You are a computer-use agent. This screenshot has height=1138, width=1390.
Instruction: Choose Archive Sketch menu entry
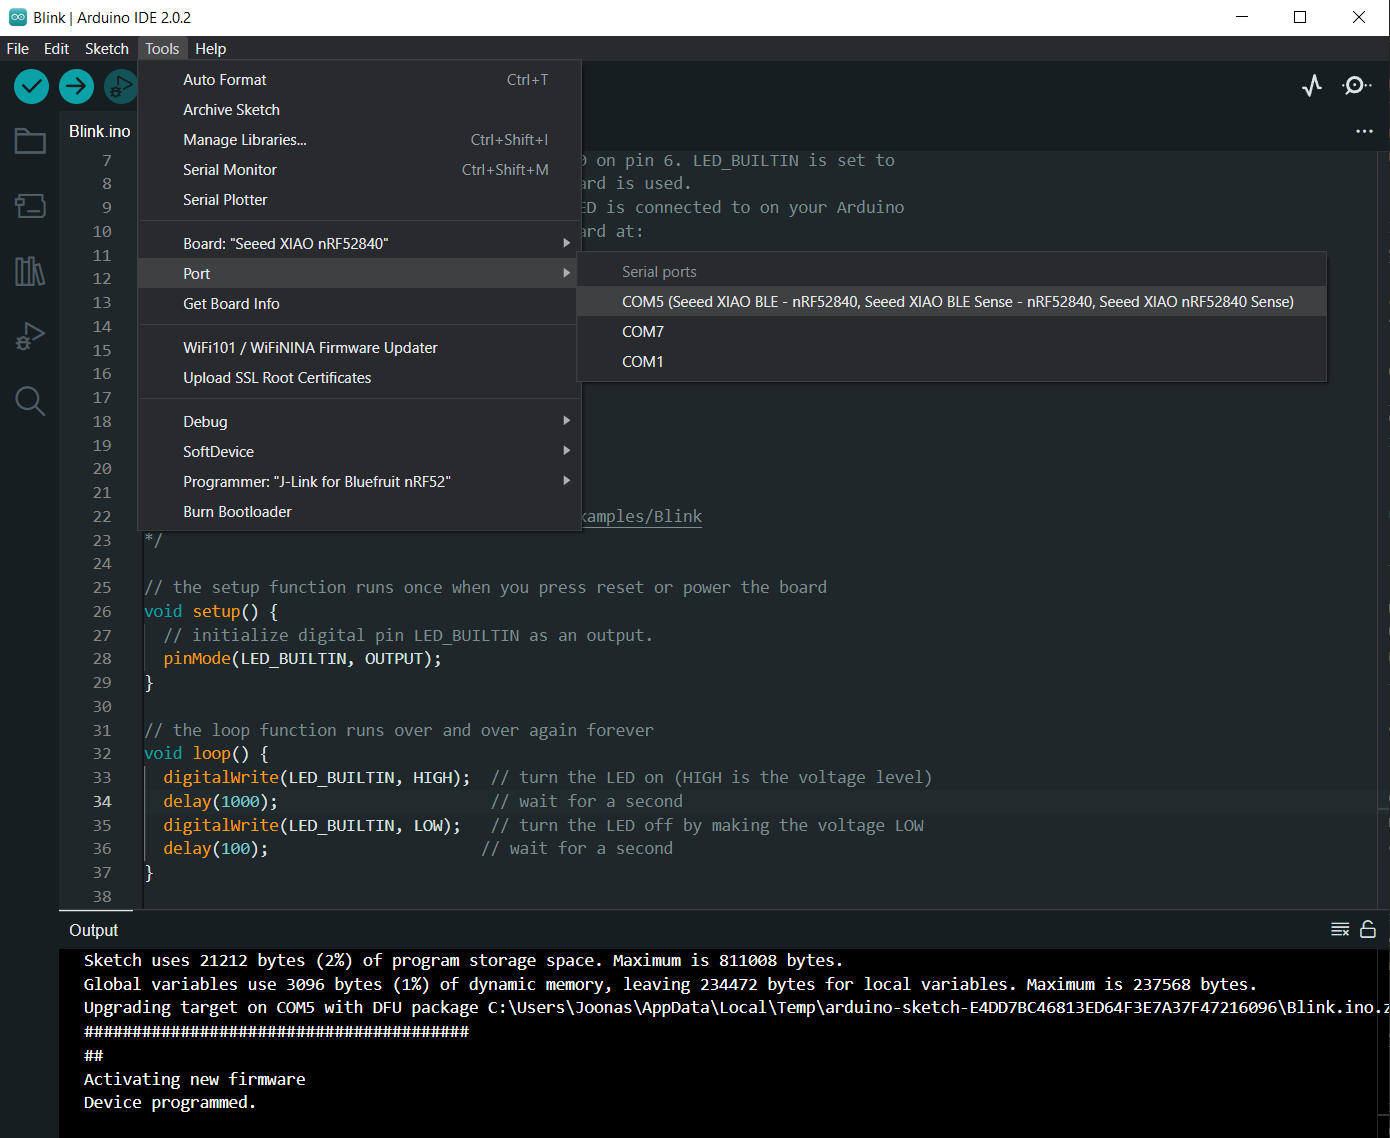[360, 110]
